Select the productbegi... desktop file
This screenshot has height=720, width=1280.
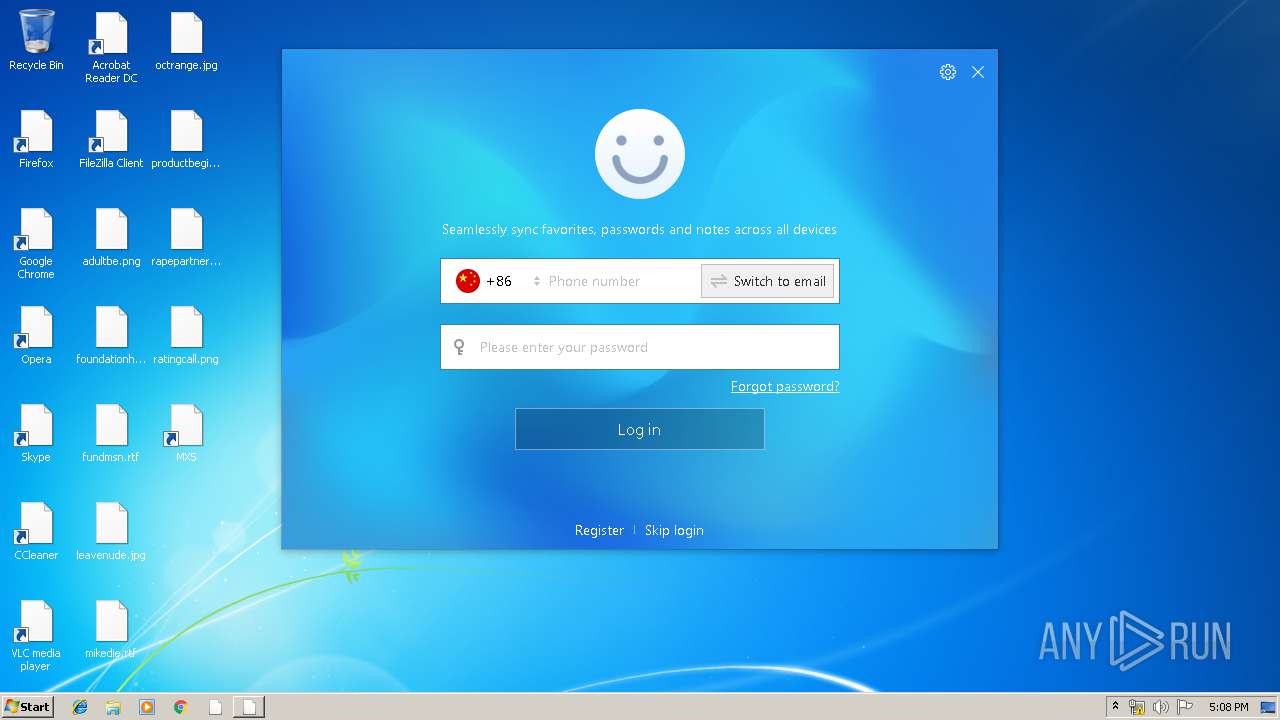pos(186,138)
